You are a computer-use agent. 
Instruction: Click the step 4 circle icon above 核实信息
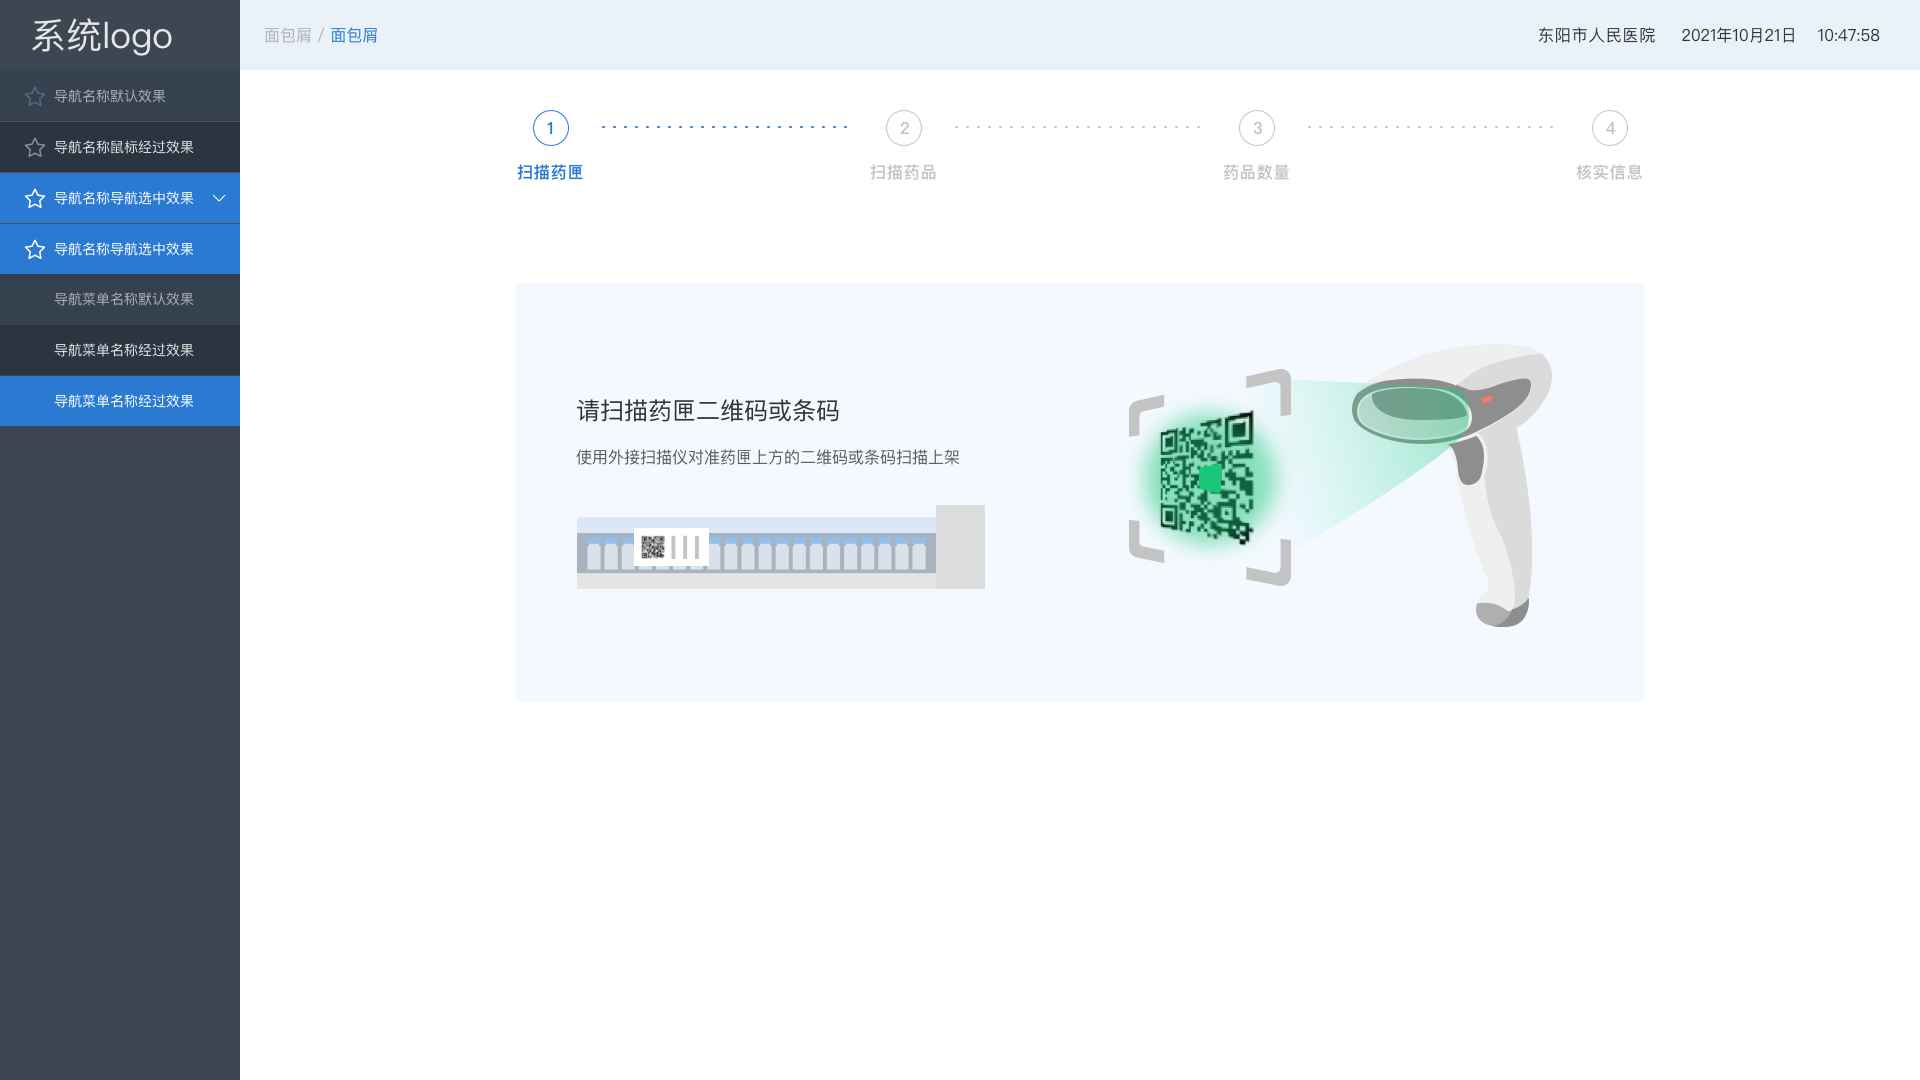coord(1609,128)
